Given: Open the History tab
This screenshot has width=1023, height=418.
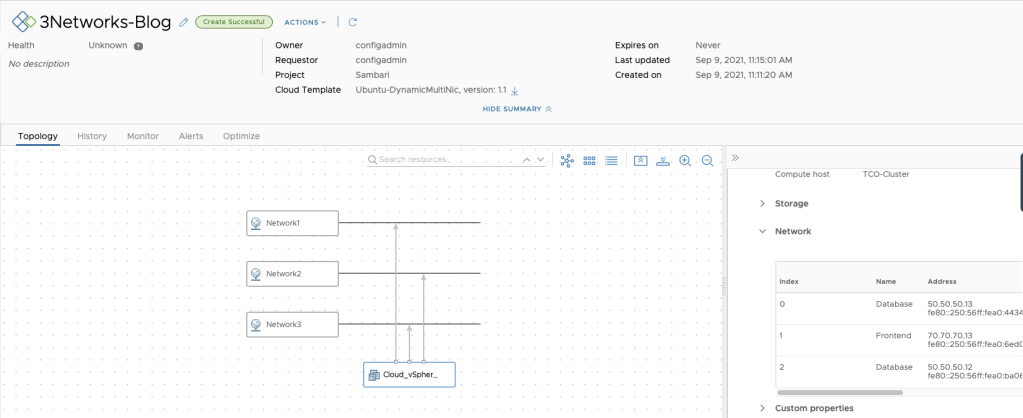Looking at the screenshot, I should click(x=92, y=136).
